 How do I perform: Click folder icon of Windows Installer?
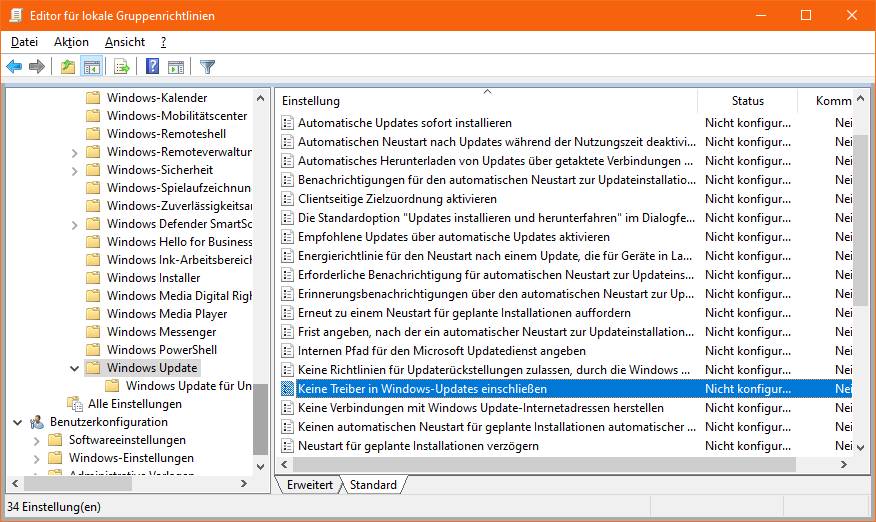pyautogui.click(x=93, y=278)
